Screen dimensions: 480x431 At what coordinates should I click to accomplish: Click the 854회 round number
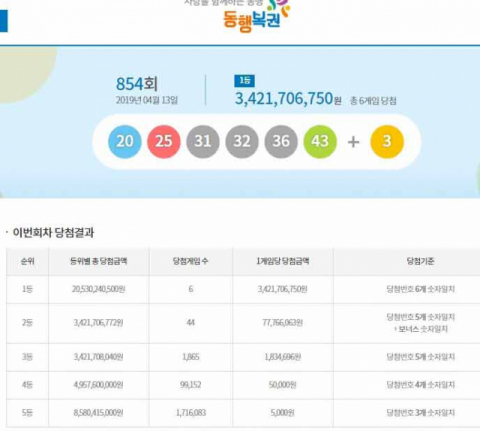[x=137, y=84]
